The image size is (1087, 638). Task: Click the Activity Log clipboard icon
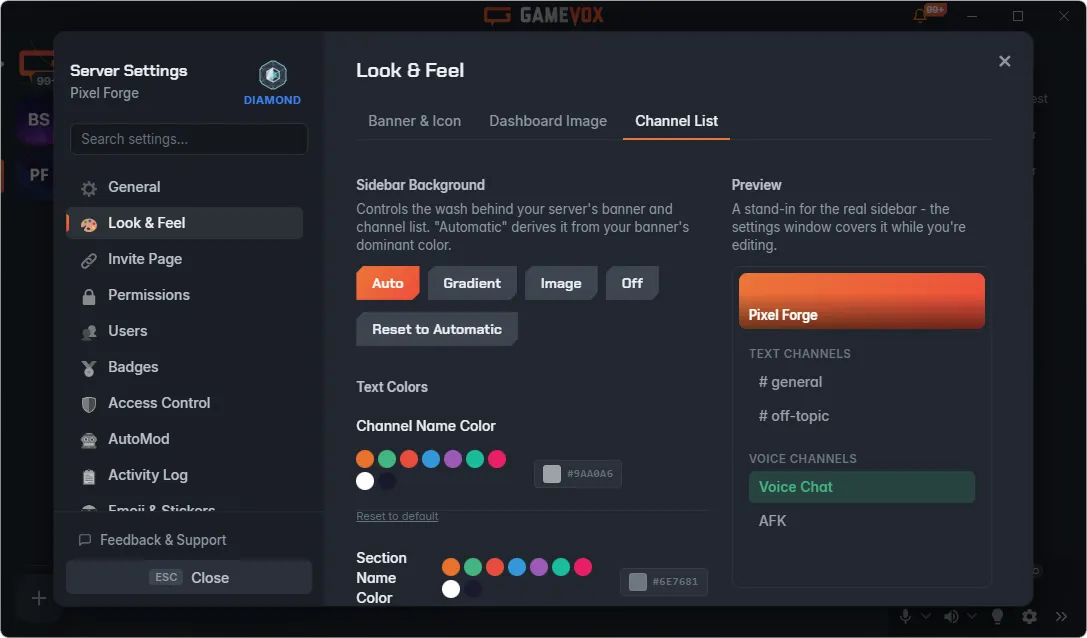pos(89,476)
